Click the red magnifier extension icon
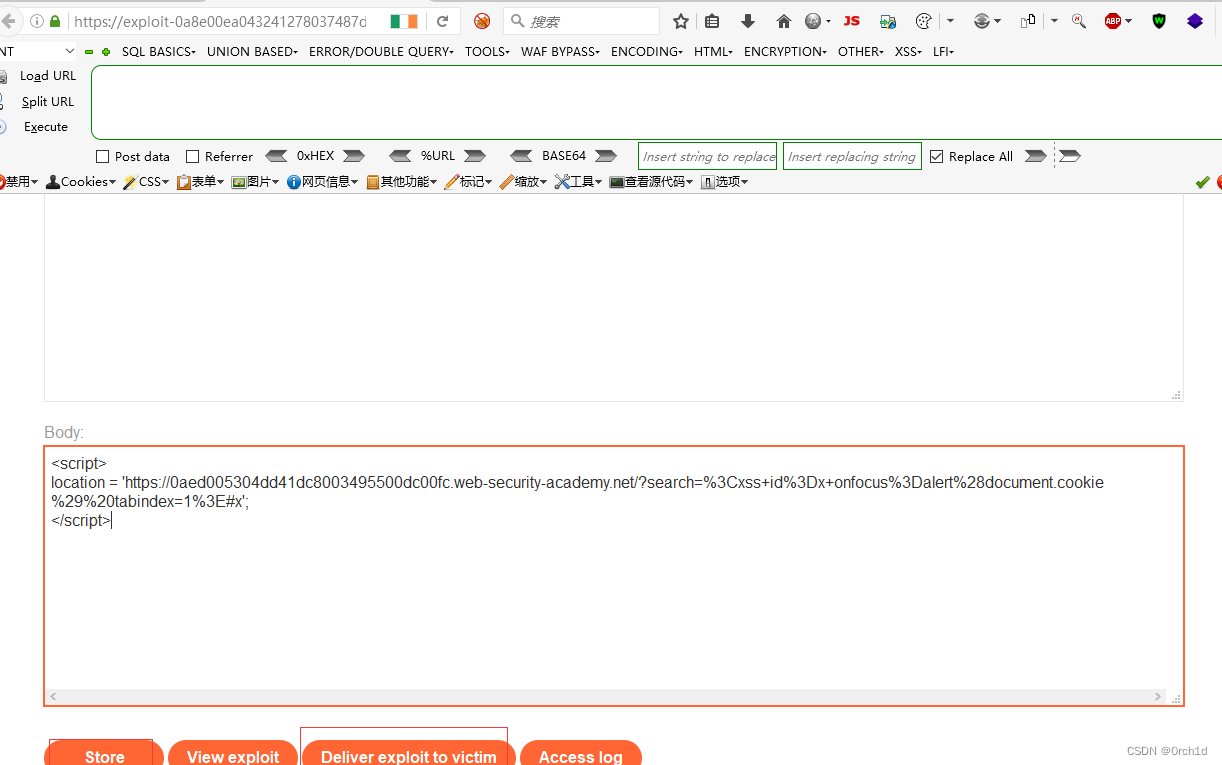Viewport: 1222px width, 765px height. tap(1078, 21)
